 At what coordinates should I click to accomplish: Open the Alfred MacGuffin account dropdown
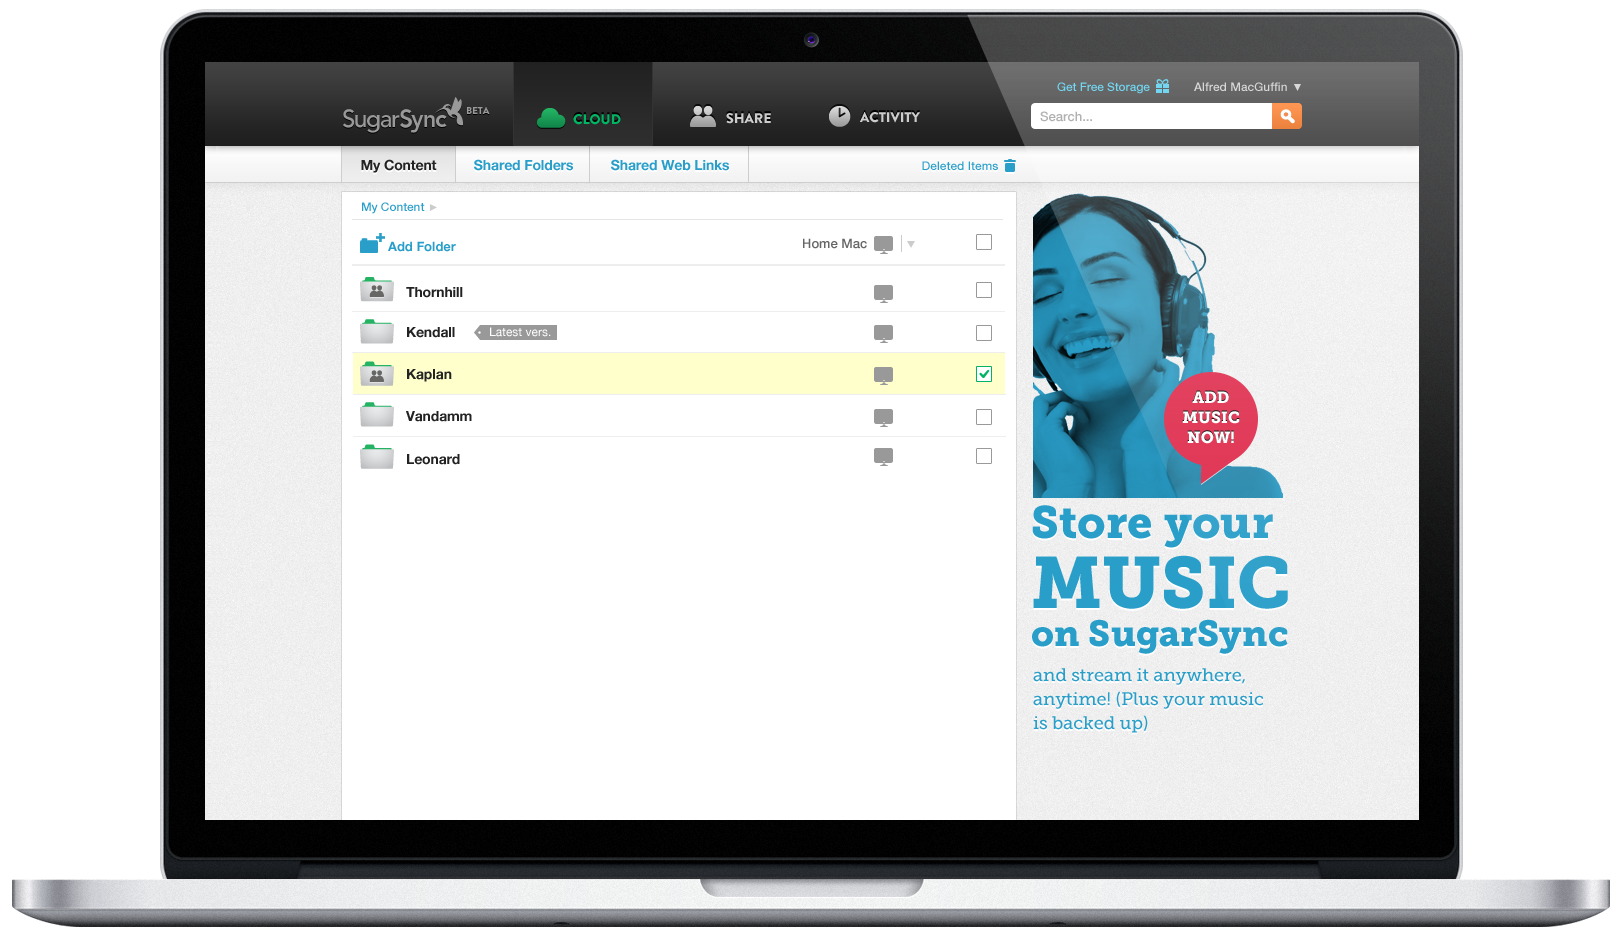click(x=1247, y=87)
